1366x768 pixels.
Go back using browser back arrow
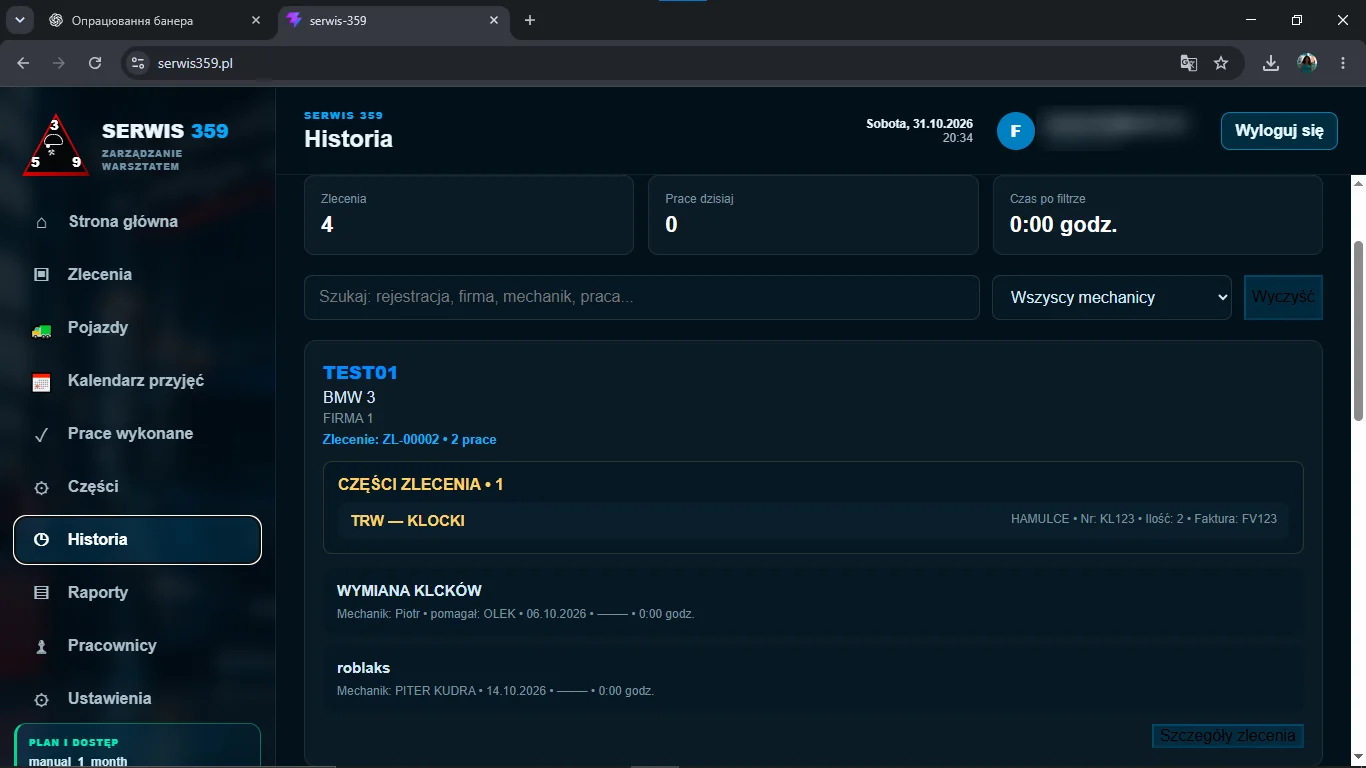[23, 63]
